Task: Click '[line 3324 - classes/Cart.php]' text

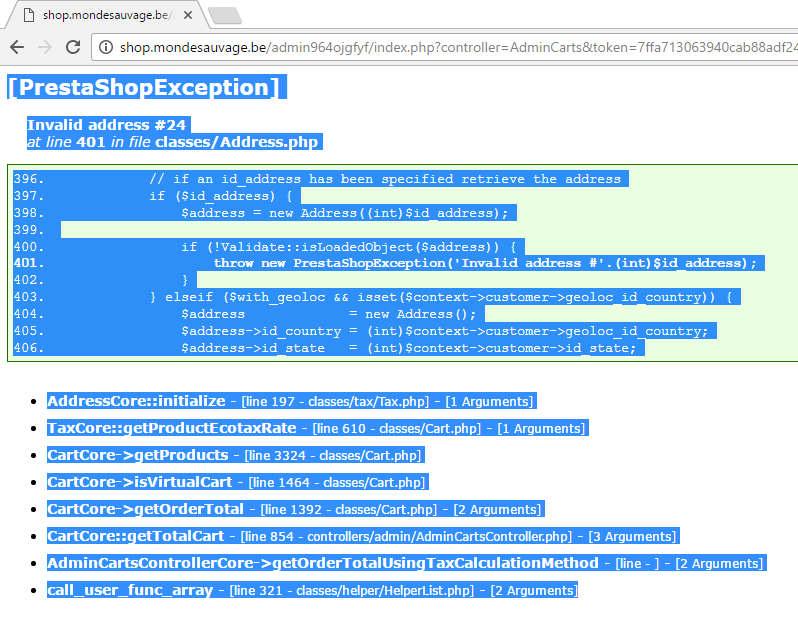Action: tap(333, 455)
